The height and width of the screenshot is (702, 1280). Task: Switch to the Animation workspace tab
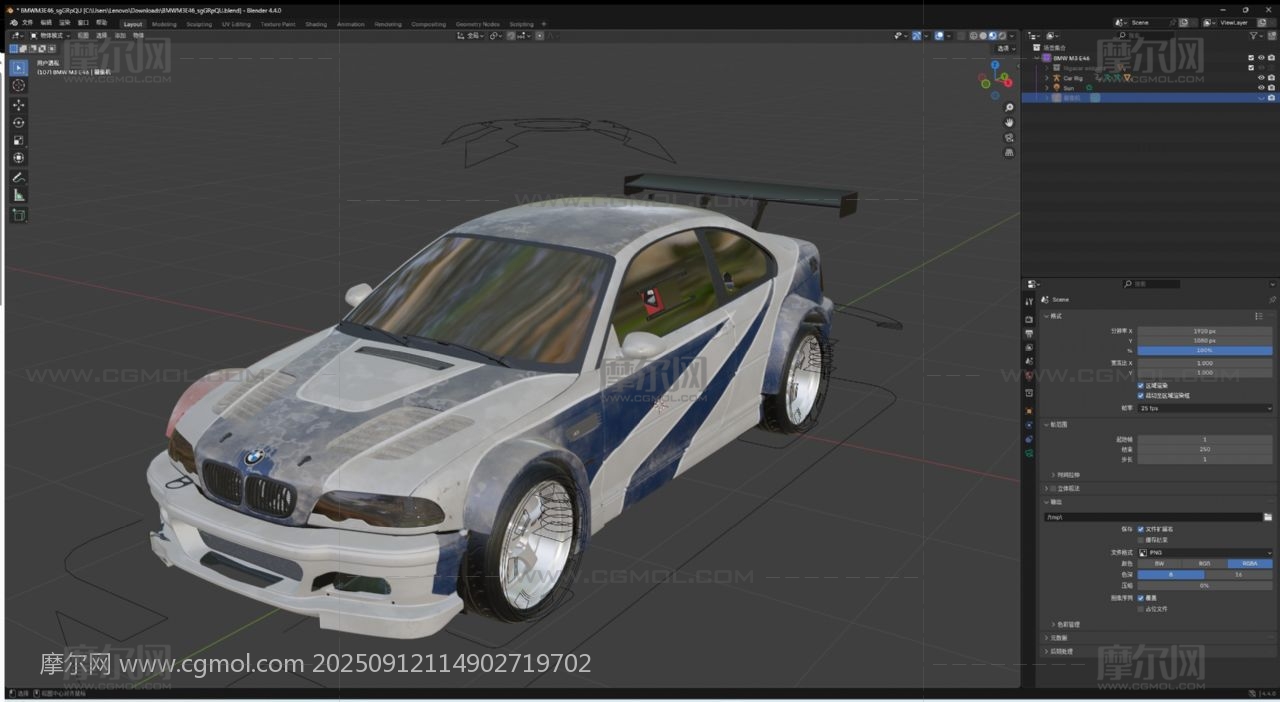tap(351, 24)
